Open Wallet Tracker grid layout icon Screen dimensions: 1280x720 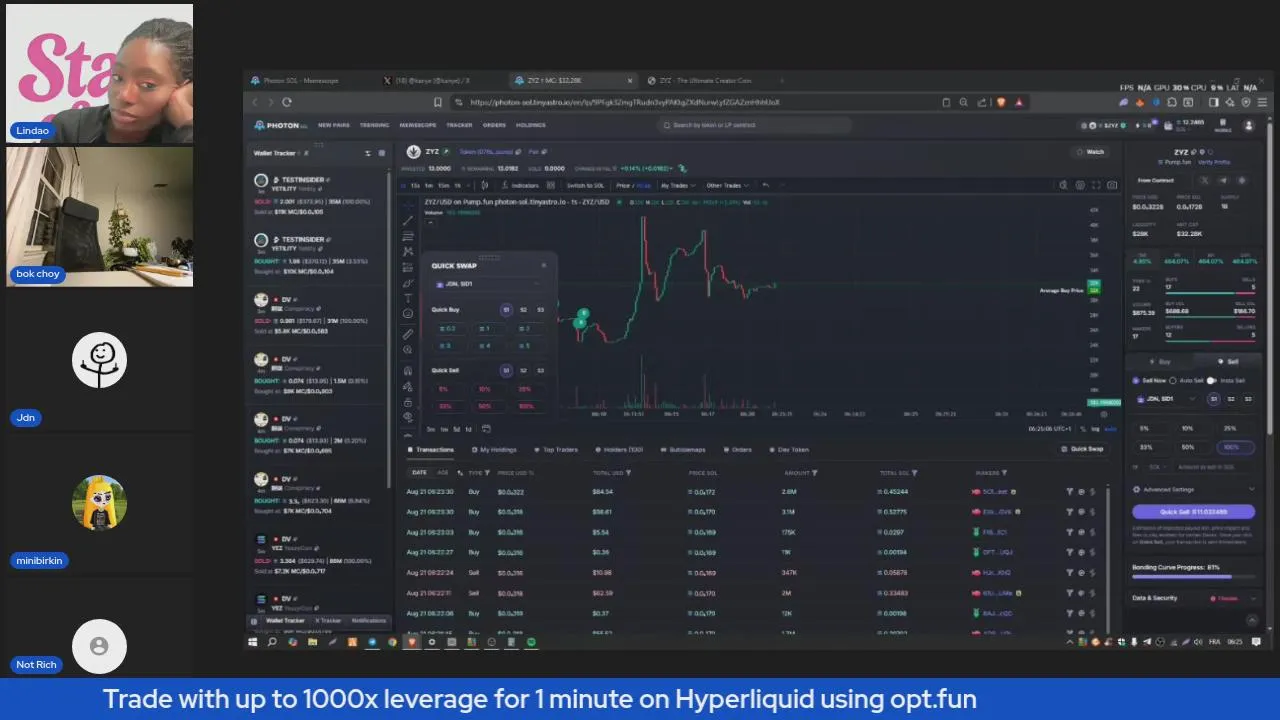click(381, 153)
